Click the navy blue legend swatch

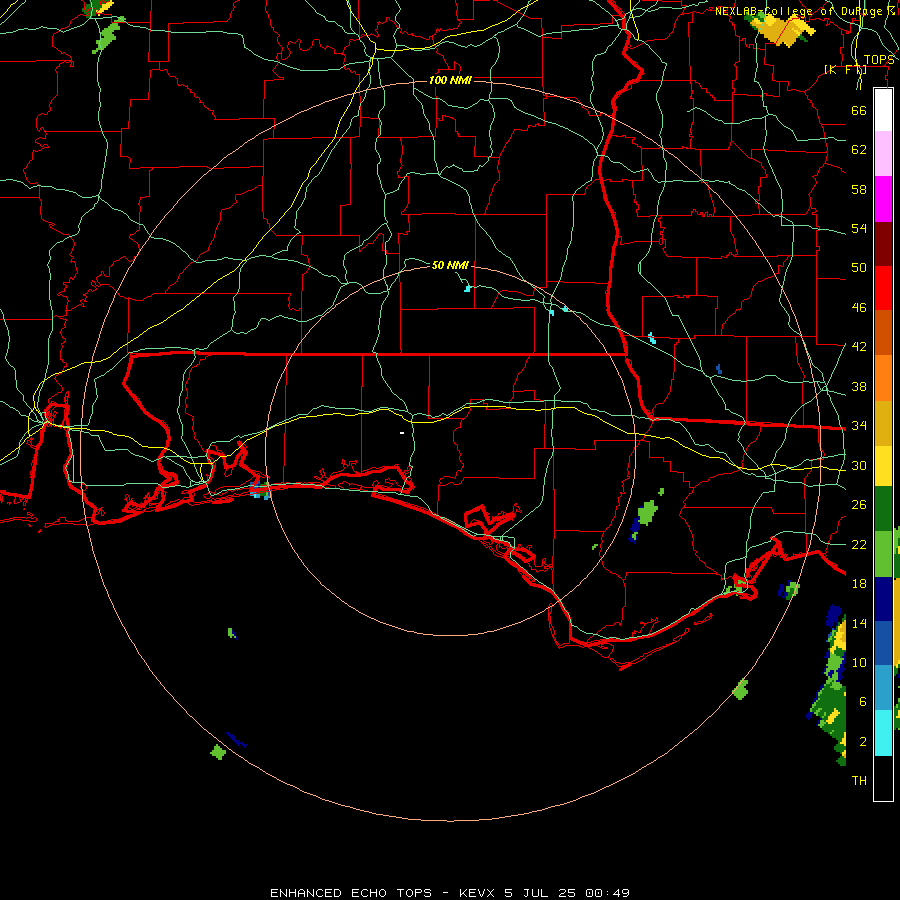[x=883, y=599]
